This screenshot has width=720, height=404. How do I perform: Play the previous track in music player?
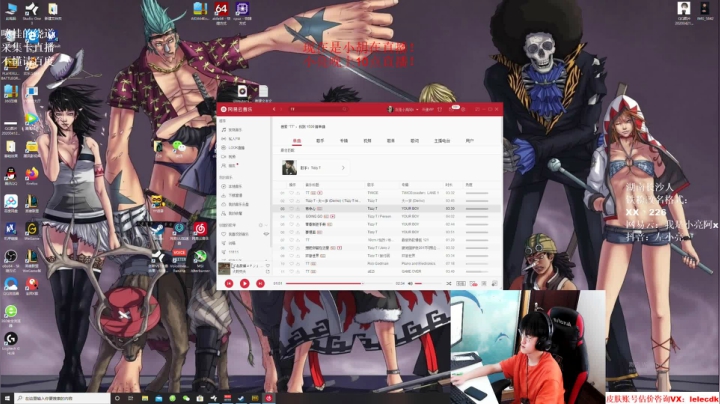click(229, 283)
